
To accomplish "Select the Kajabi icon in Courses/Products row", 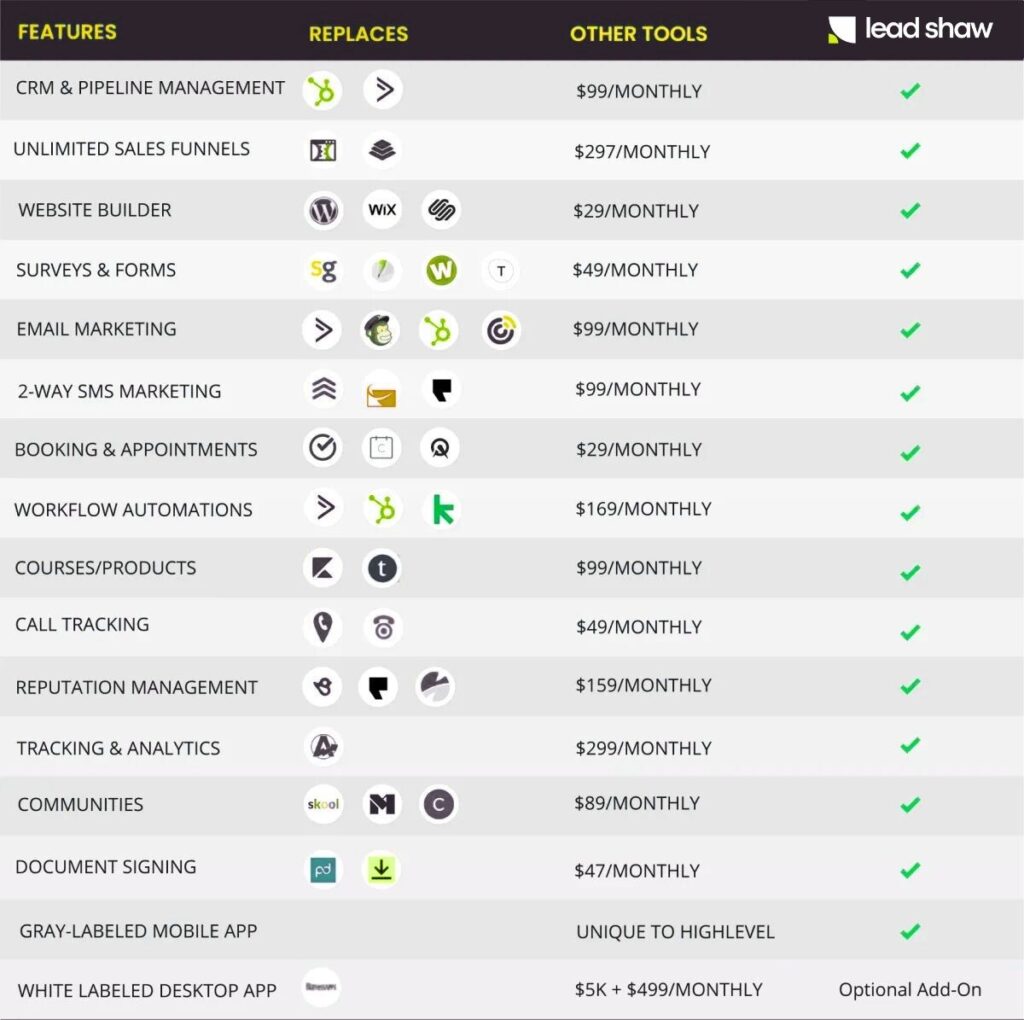I will 323,568.
